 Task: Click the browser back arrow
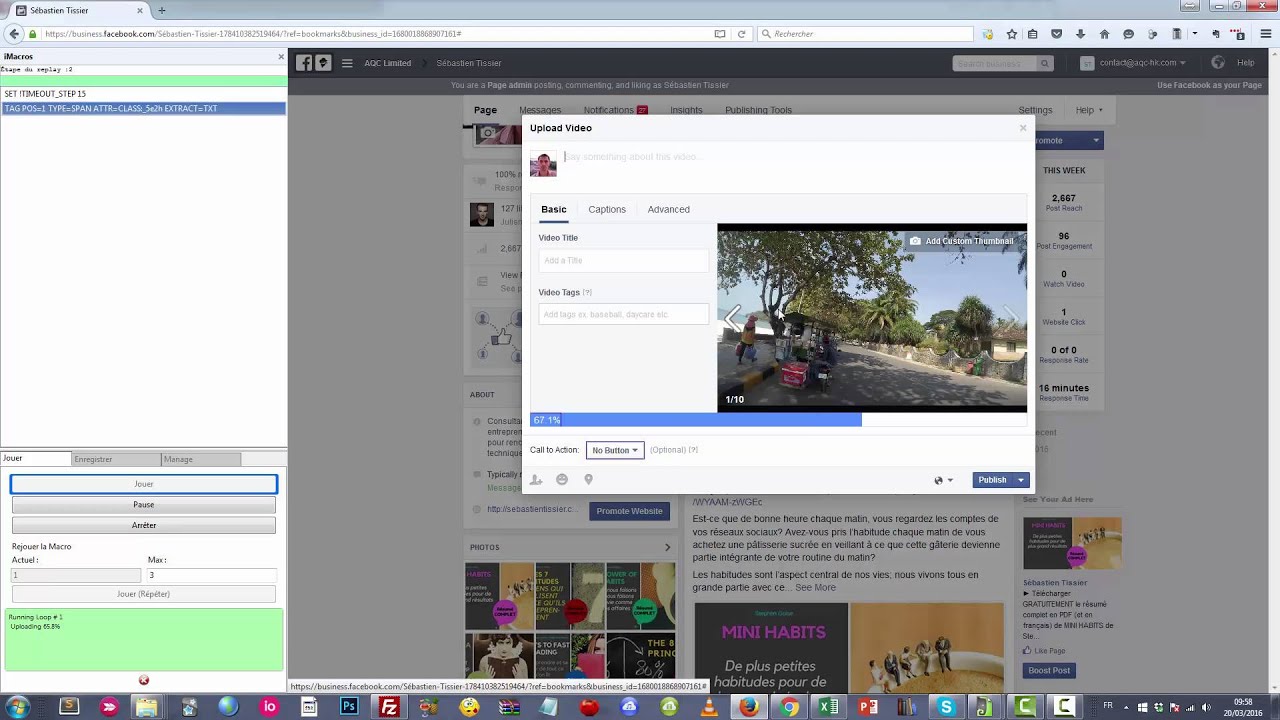click(x=14, y=34)
